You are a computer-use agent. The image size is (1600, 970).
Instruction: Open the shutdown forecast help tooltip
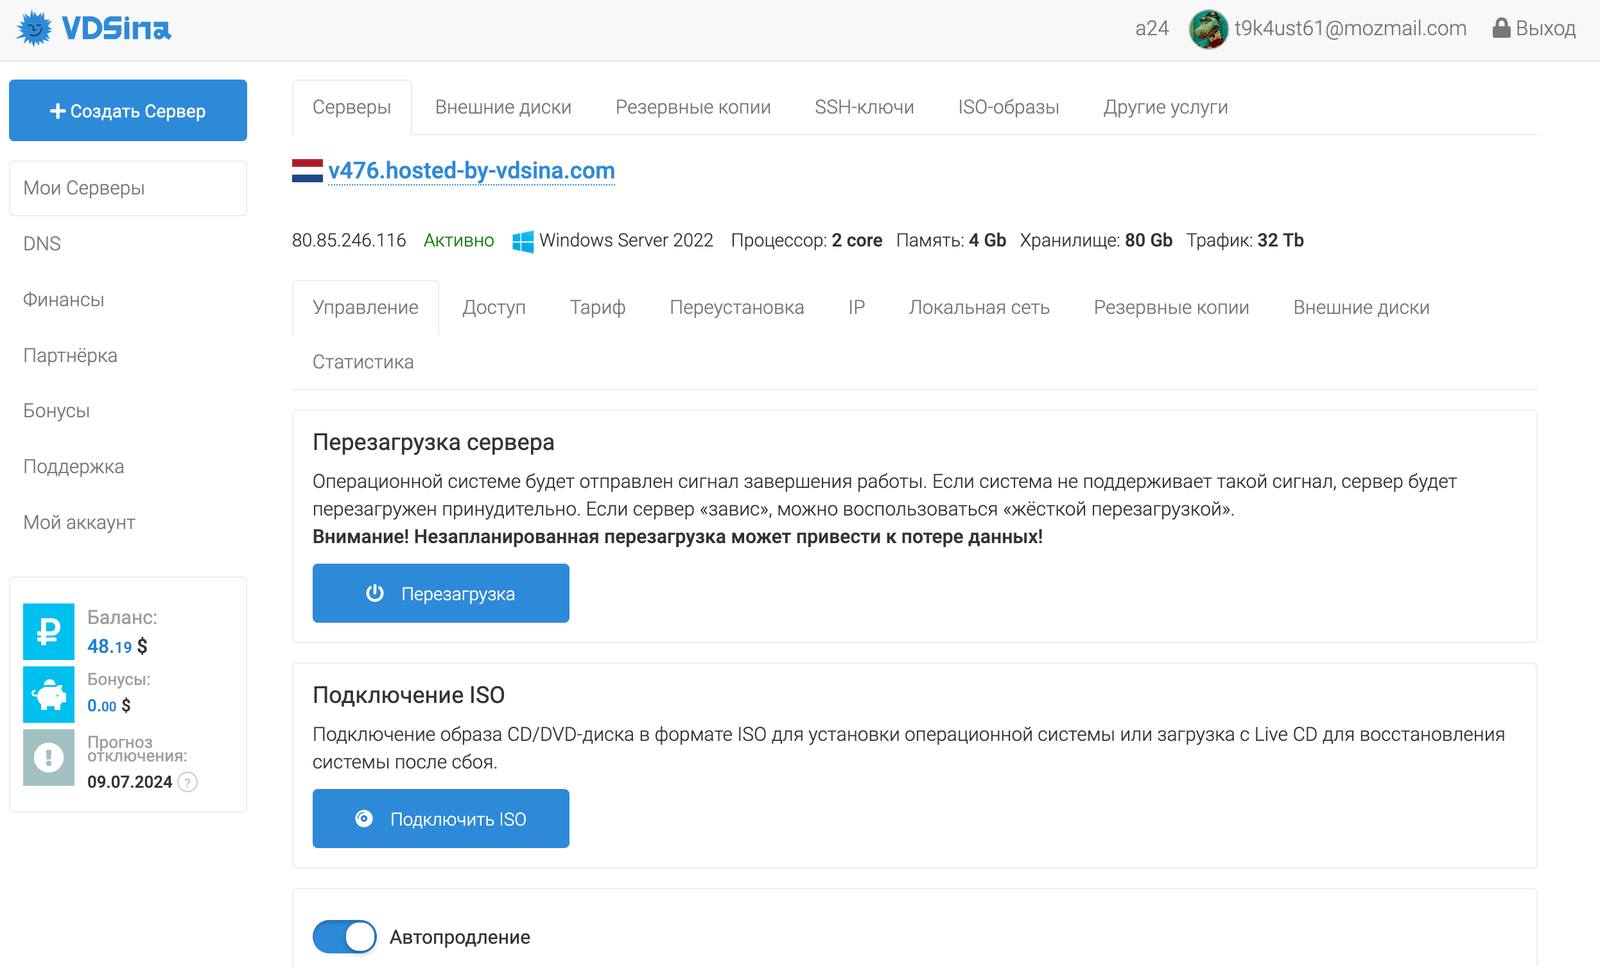(x=187, y=782)
